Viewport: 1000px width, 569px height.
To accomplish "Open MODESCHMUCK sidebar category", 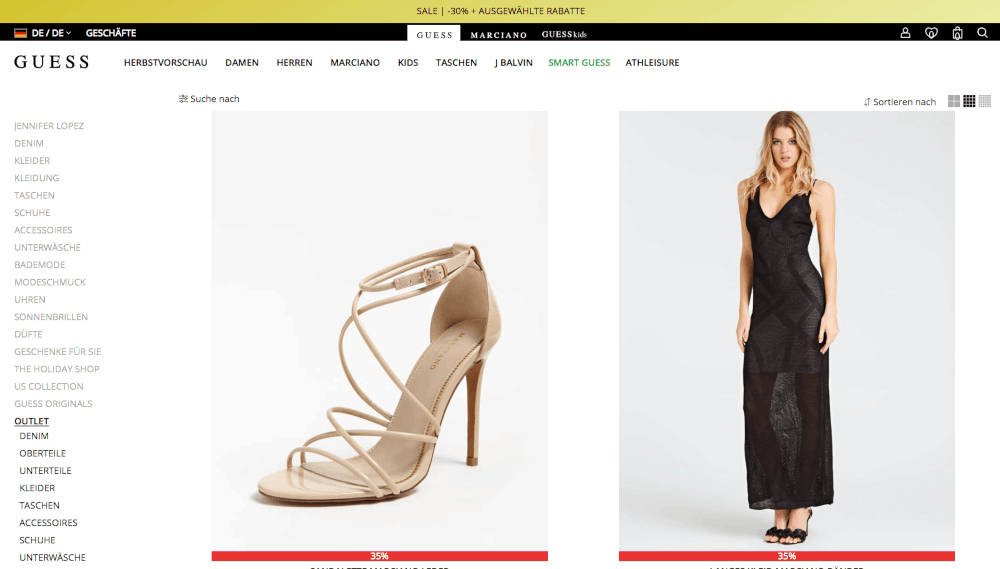I will click(50, 282).
